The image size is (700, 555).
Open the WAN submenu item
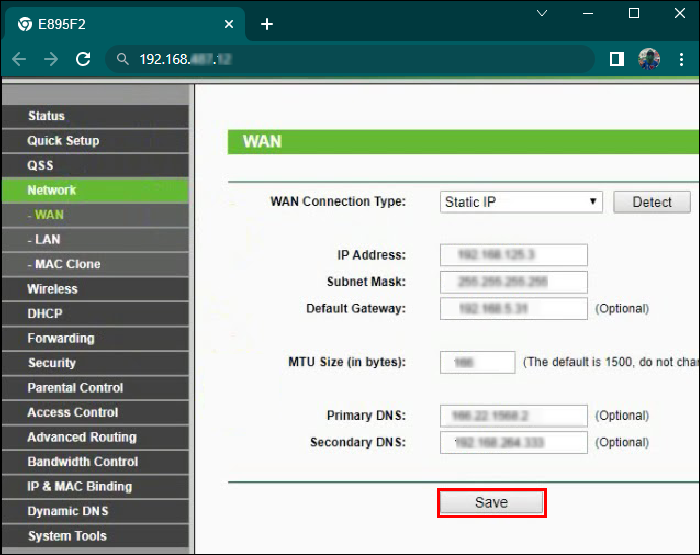click(x=96, y=215)
